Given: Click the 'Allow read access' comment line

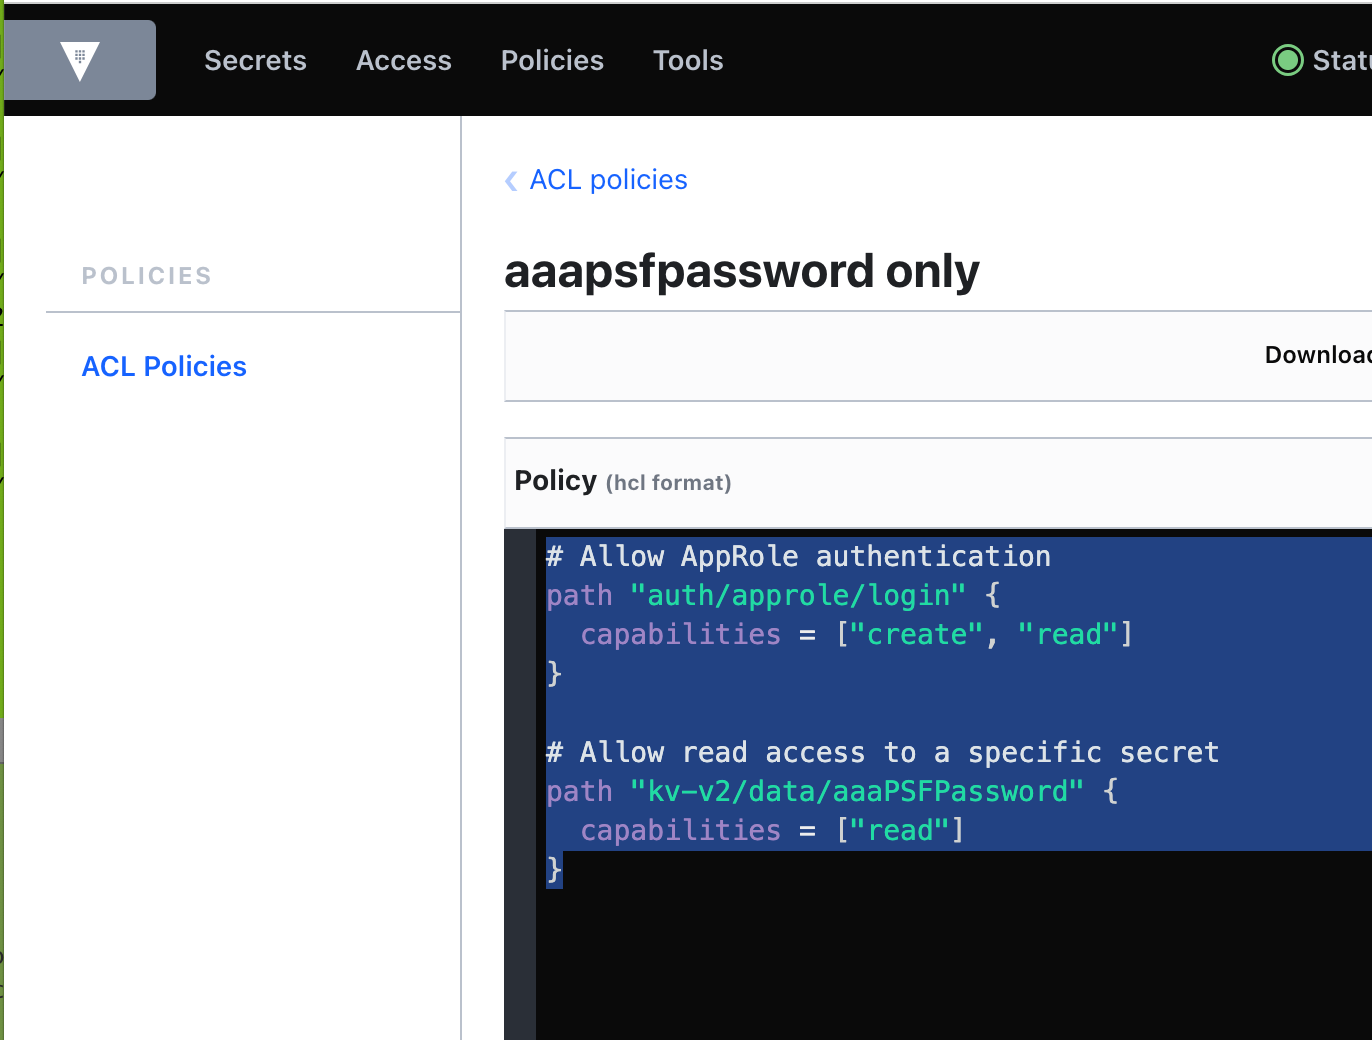Looking at the screenshot, I should point(882,752).
